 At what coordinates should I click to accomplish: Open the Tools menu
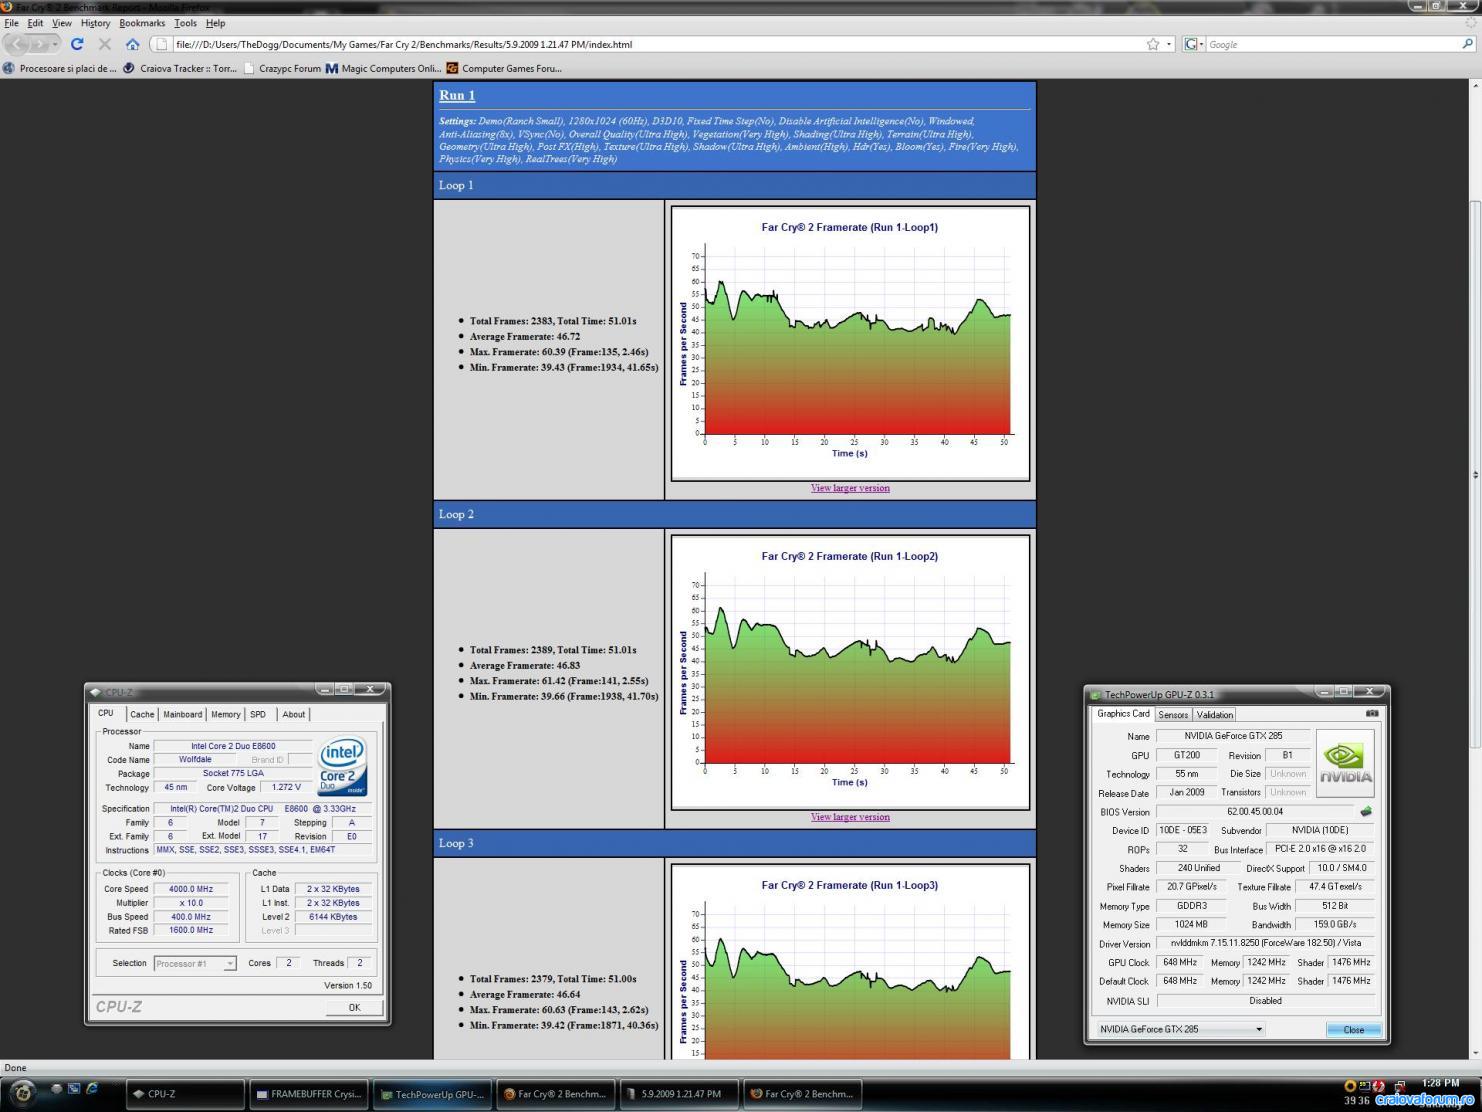click(185, 23)
